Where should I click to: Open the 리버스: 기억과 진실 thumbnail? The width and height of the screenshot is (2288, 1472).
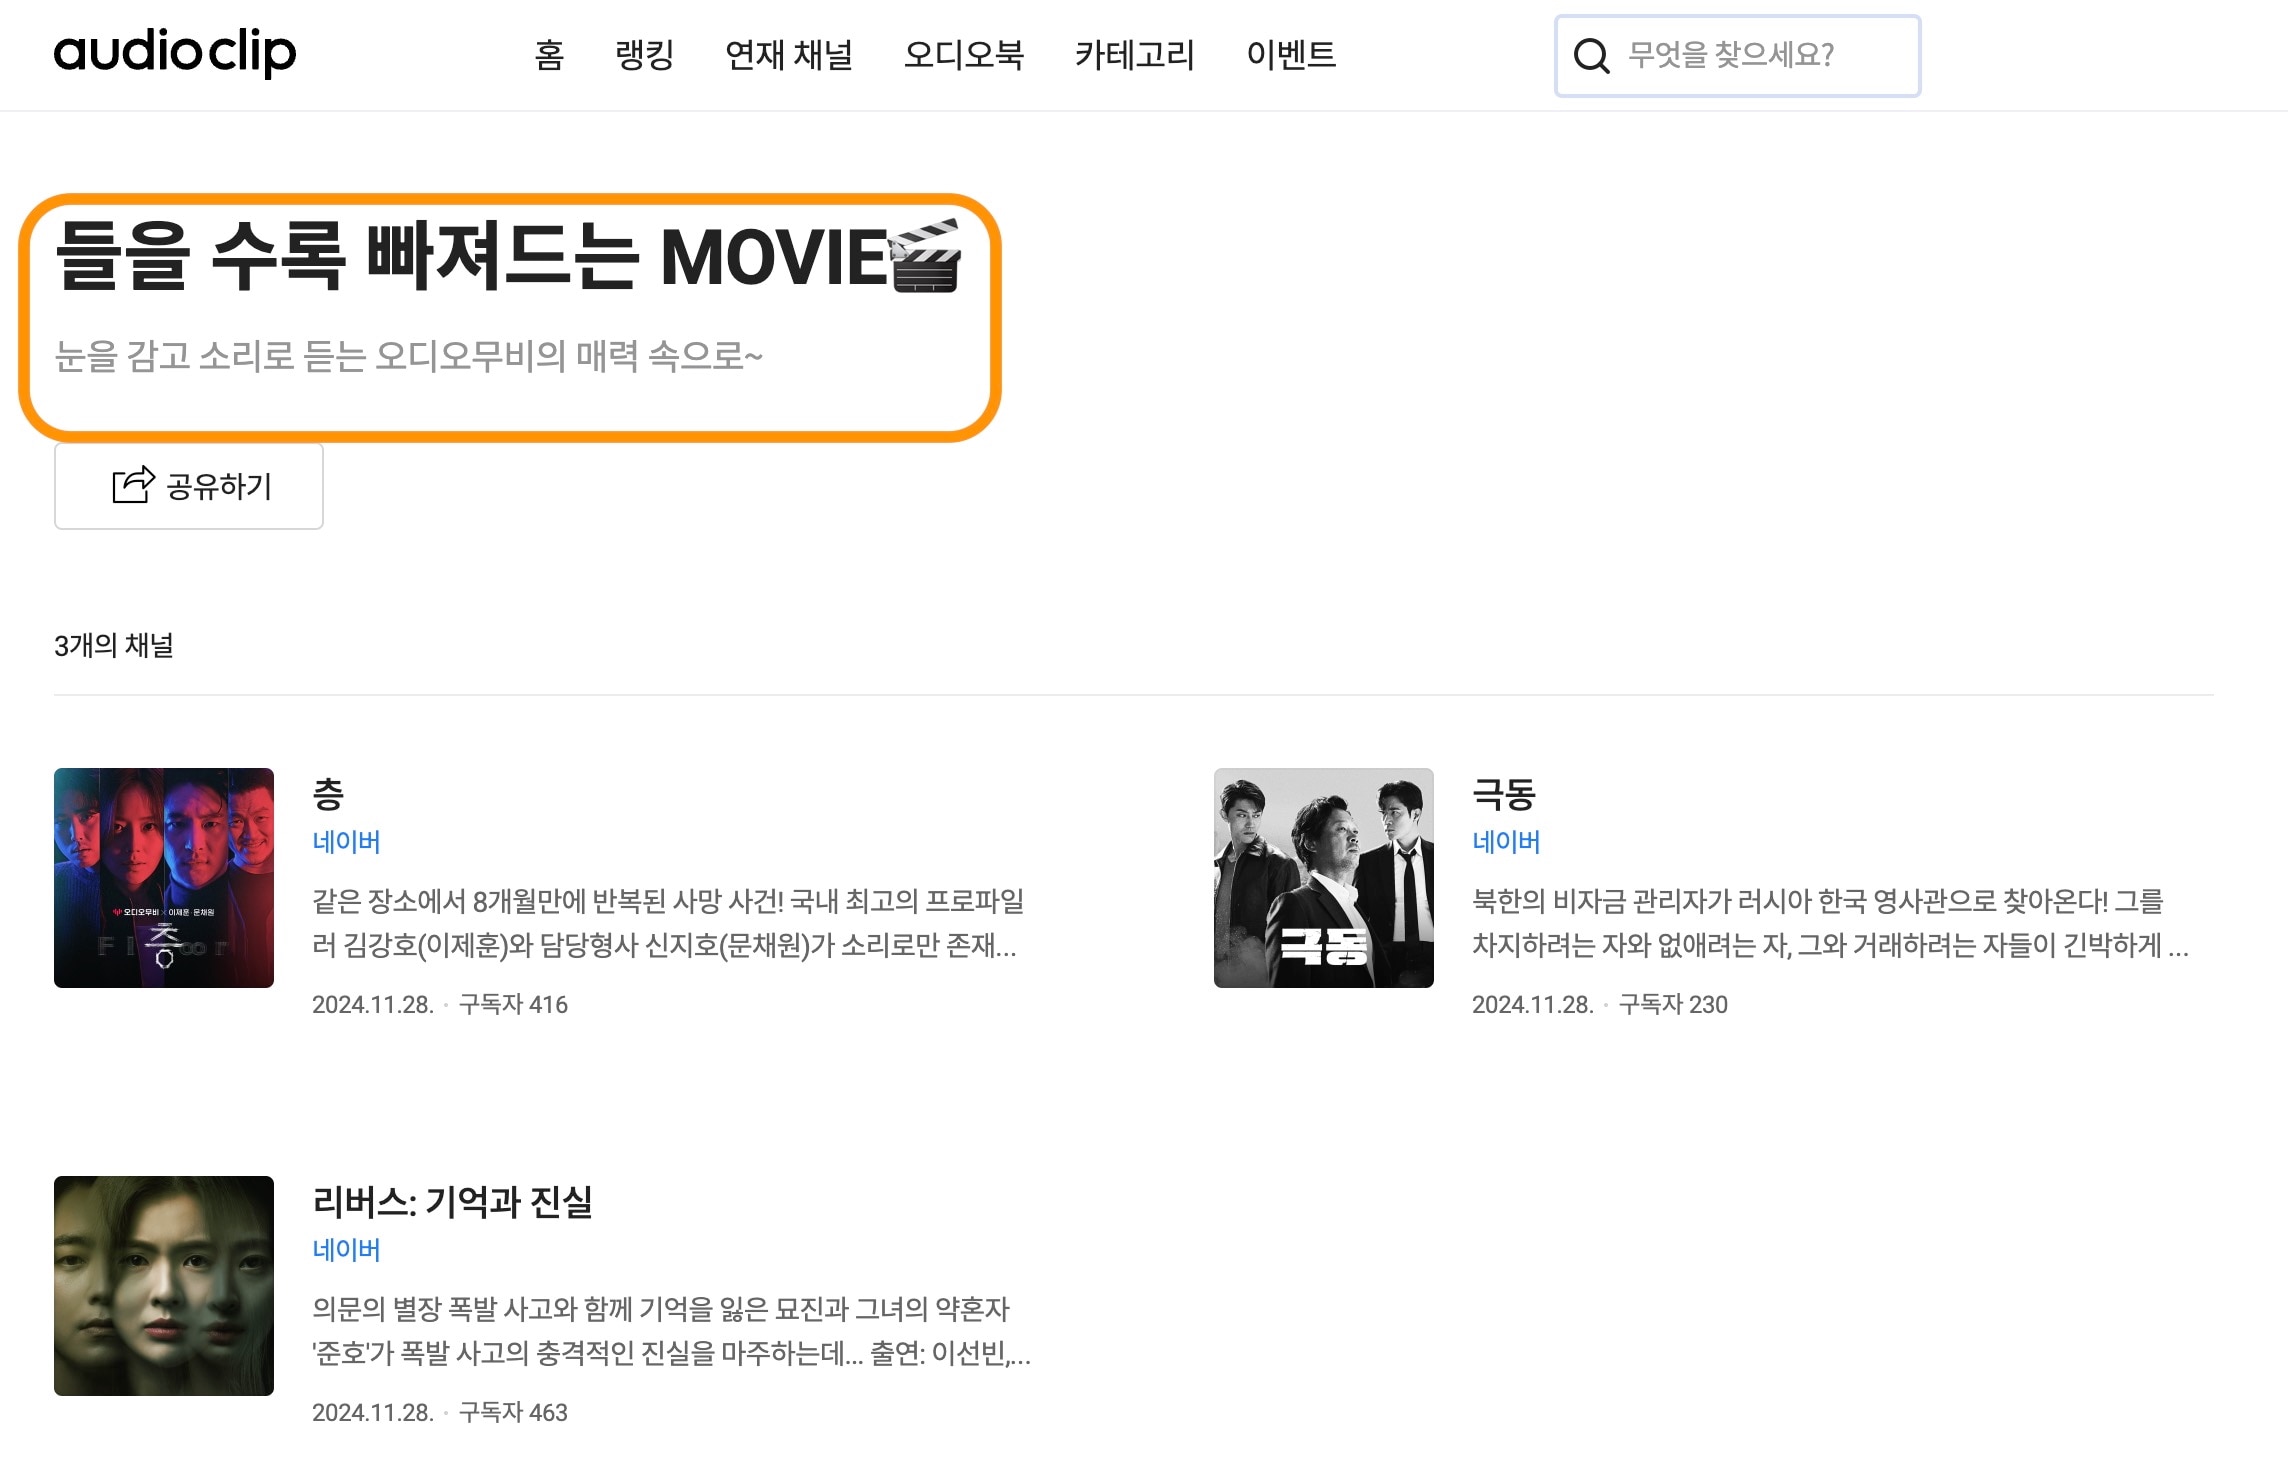pos(164,1286)
